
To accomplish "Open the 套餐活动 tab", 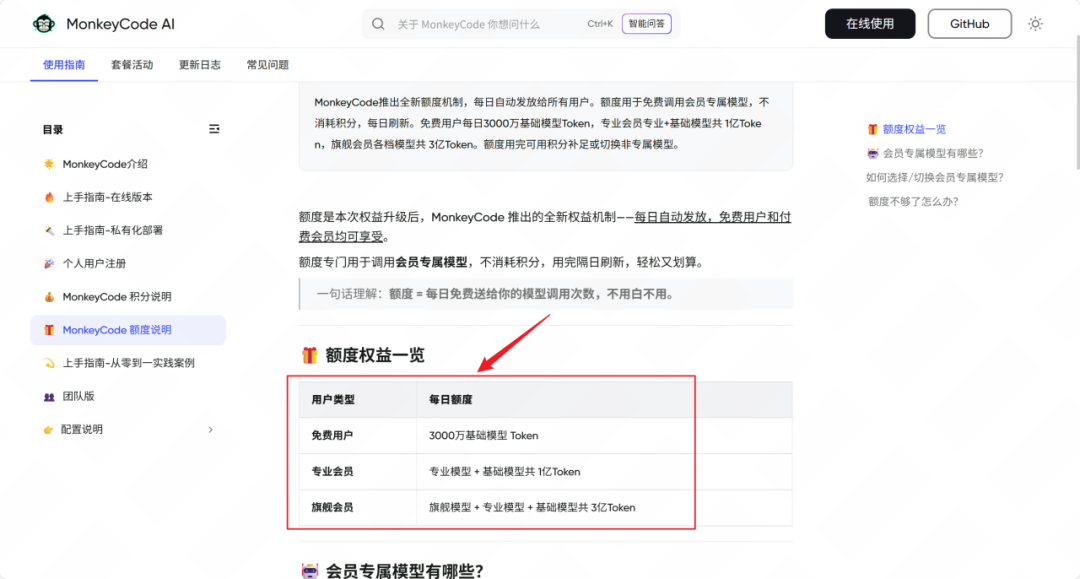I will tap(132, 65).
